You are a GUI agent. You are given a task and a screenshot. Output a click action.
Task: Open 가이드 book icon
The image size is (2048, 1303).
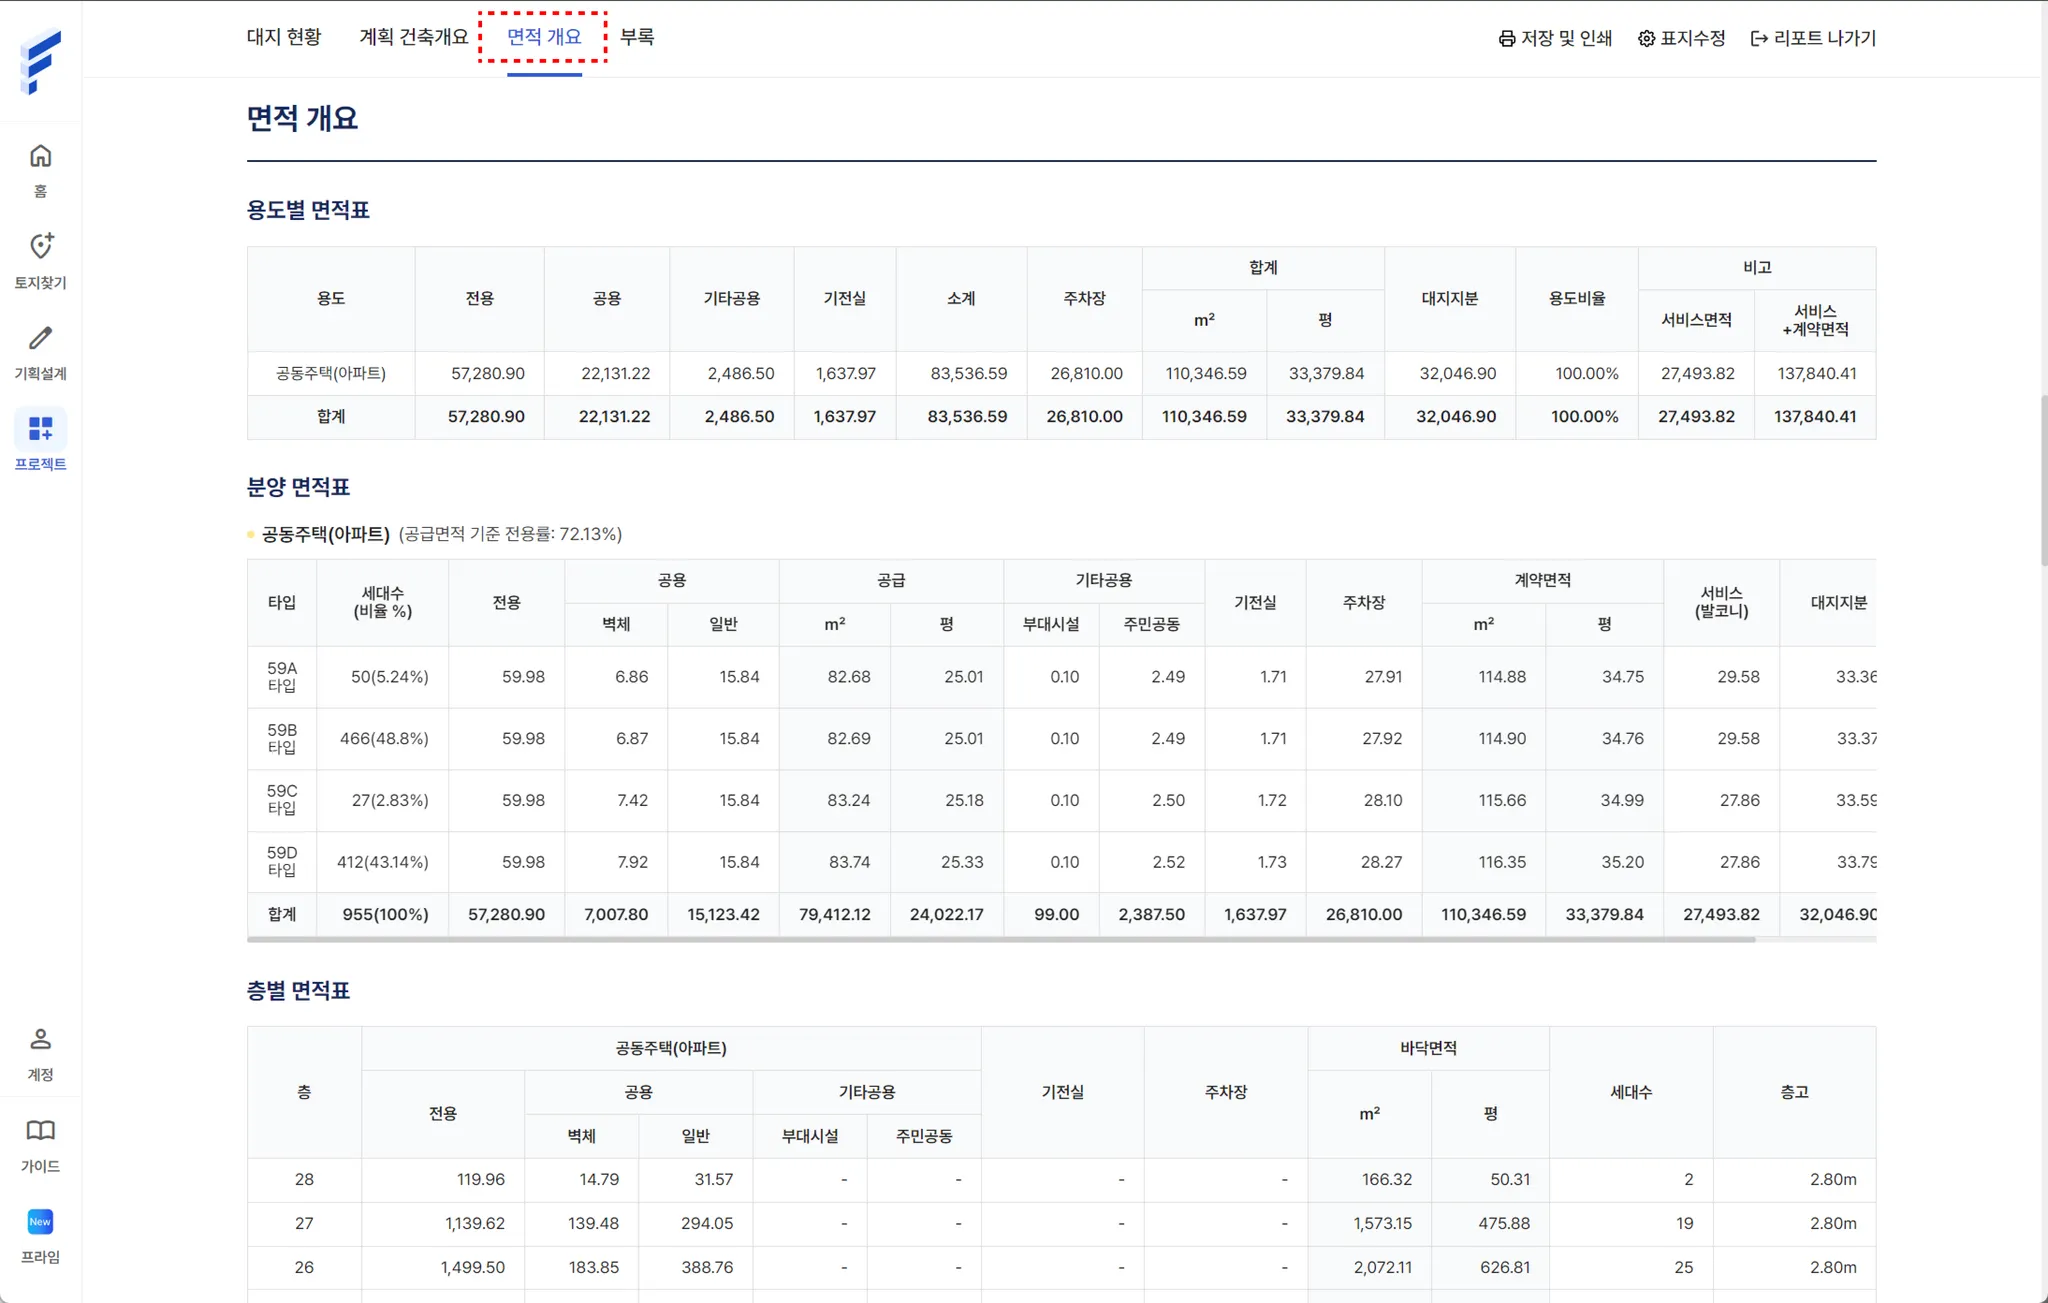tap(40, 1131)
